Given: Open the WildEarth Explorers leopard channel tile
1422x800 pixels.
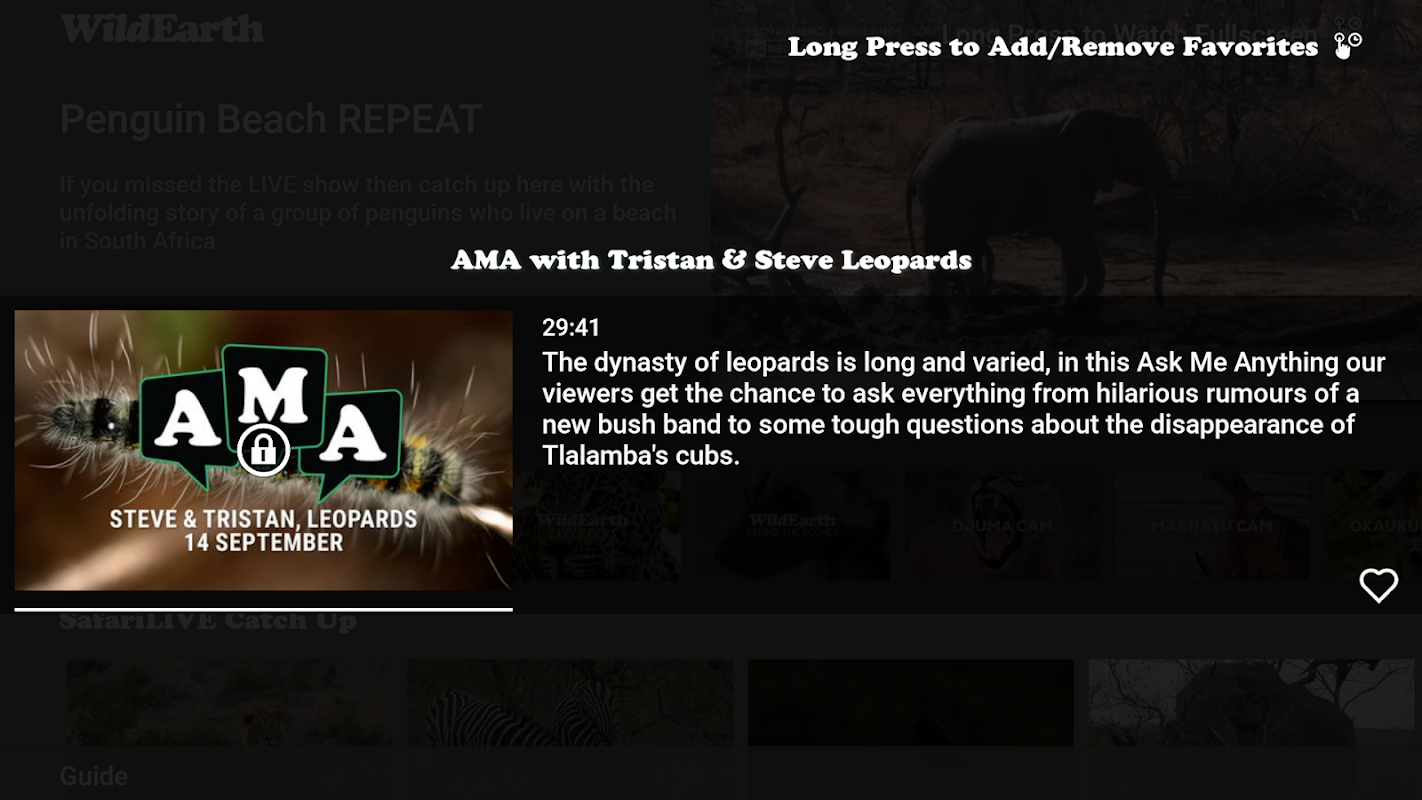Looking at the screenshot, I should (597, 525).
